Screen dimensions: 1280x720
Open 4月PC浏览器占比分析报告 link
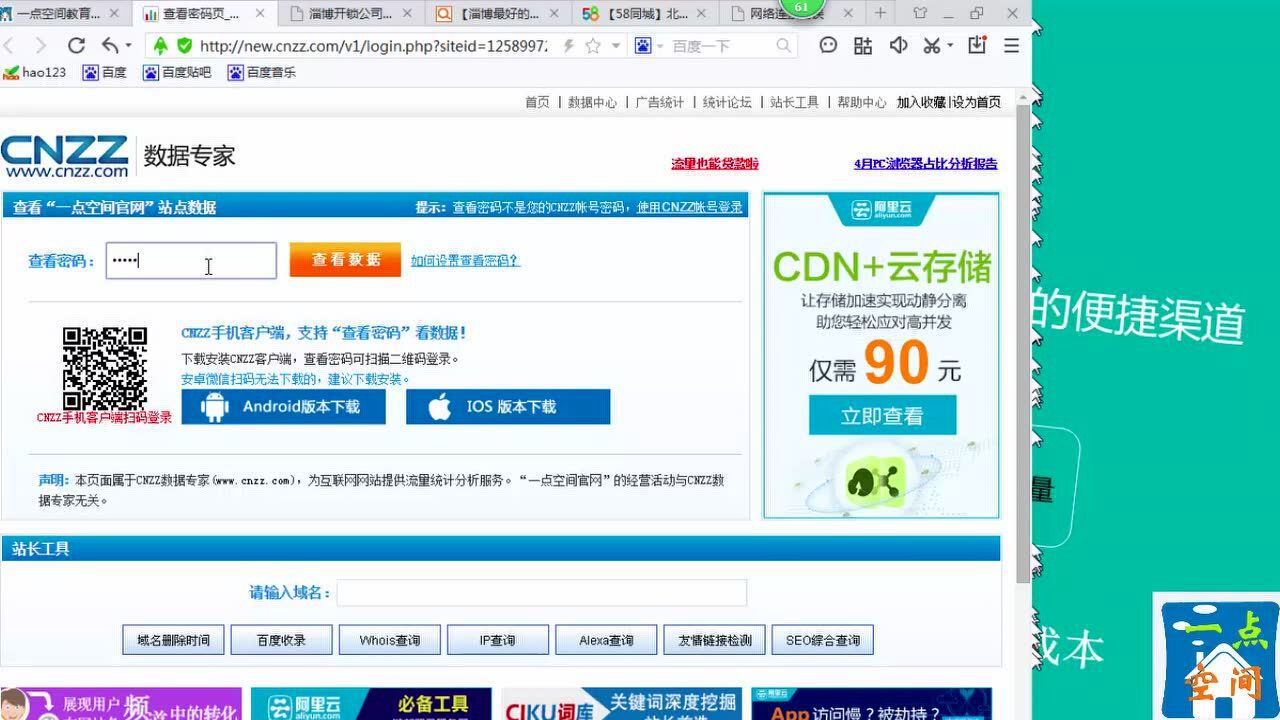point(926,163)
